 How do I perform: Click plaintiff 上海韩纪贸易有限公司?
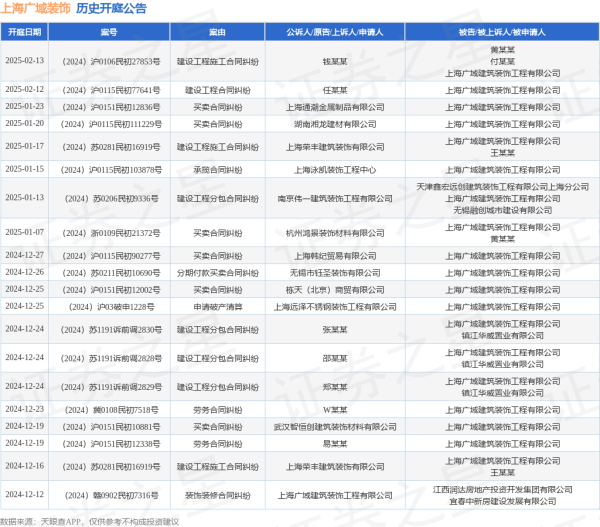tap(335, 256)
